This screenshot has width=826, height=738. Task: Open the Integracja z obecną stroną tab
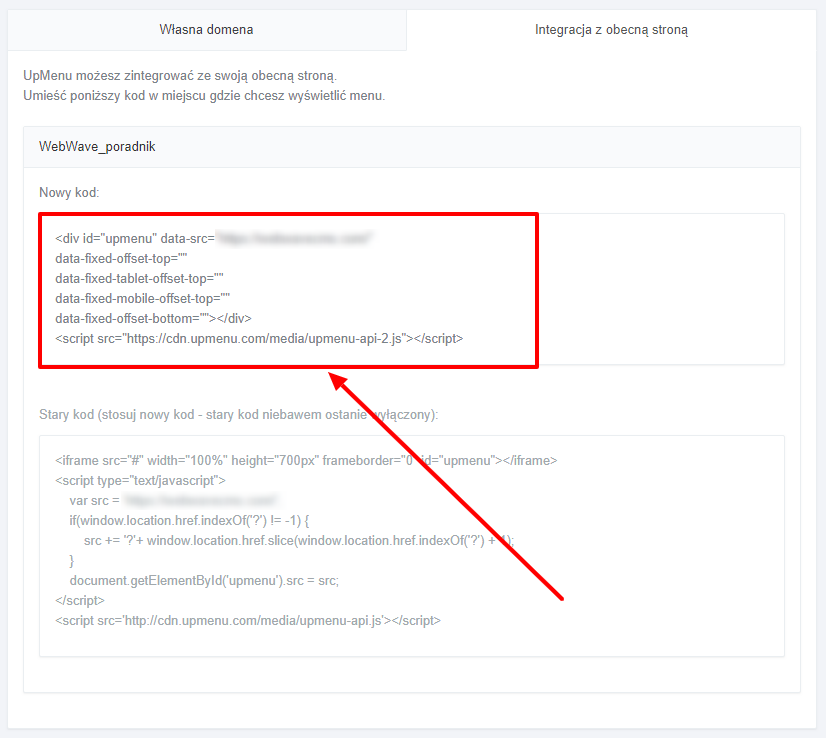(611, 29)
